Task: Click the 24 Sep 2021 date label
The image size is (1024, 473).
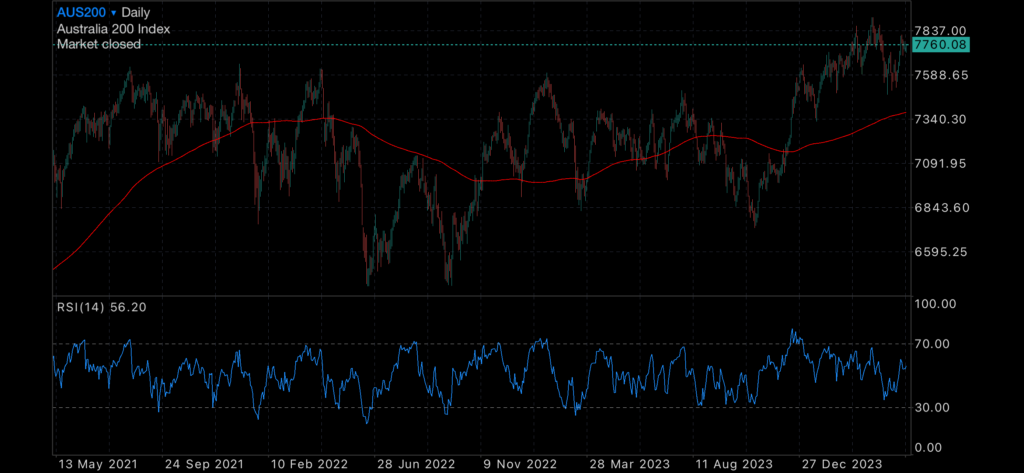Action: point(204,465)
